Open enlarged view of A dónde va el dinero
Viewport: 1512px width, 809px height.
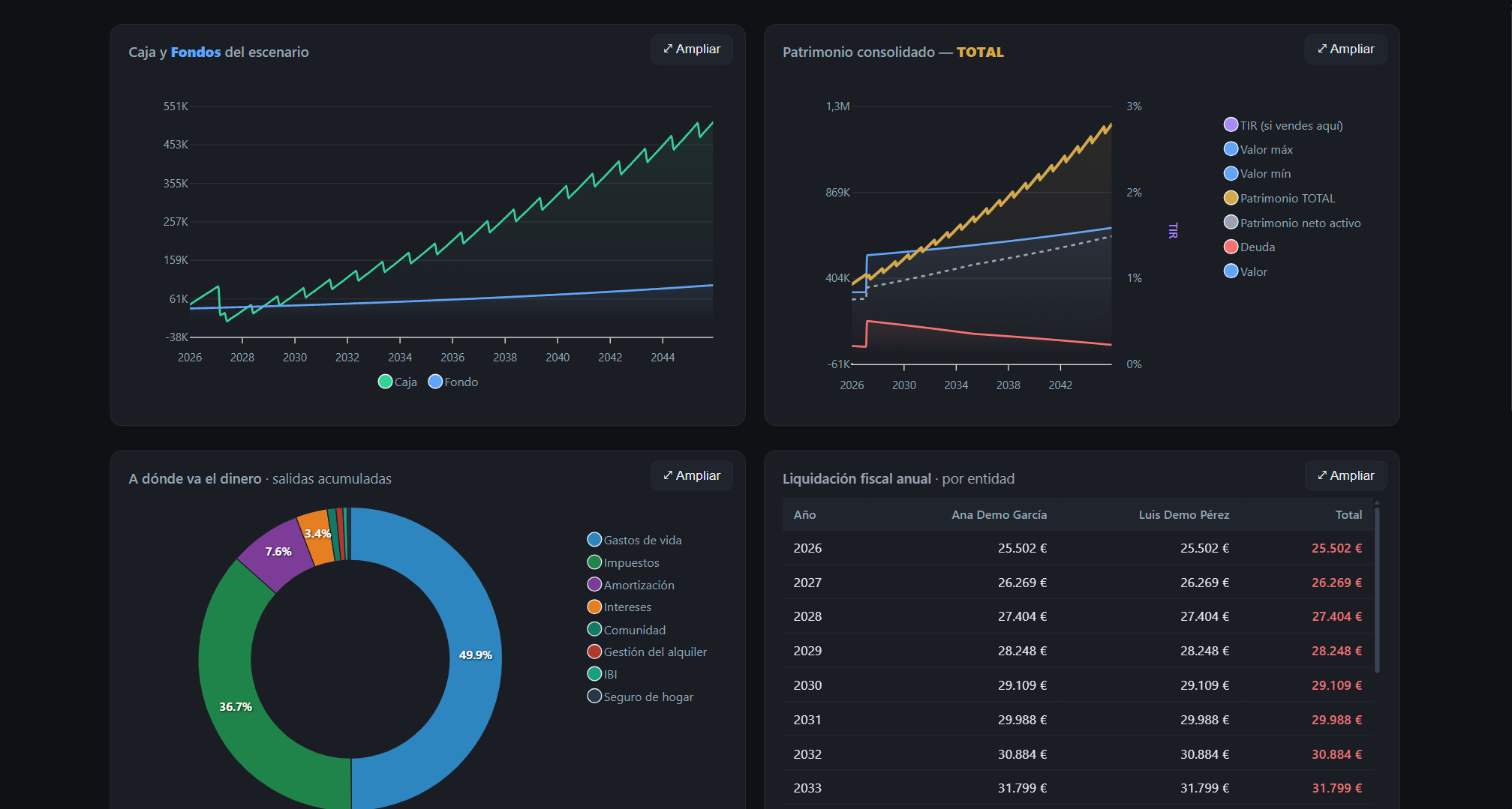[x=691, y=476]
